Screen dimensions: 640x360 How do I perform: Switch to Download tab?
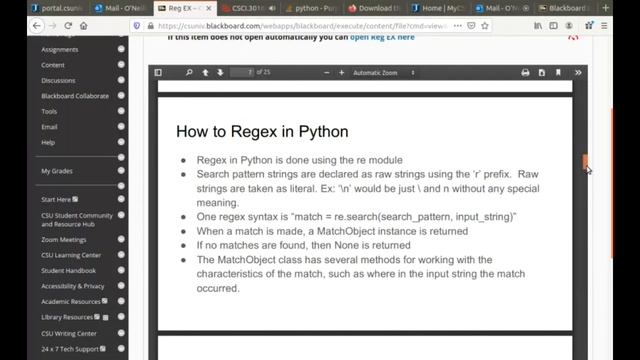pyautogui.click(x=375, y=8)
